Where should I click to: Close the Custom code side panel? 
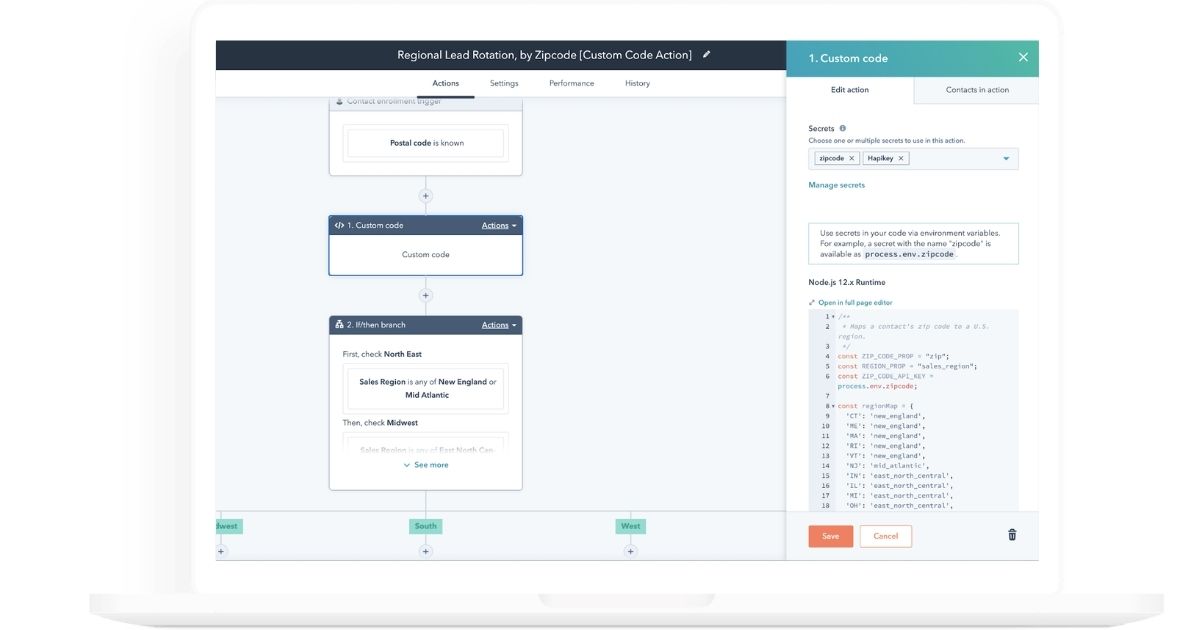1022,58
